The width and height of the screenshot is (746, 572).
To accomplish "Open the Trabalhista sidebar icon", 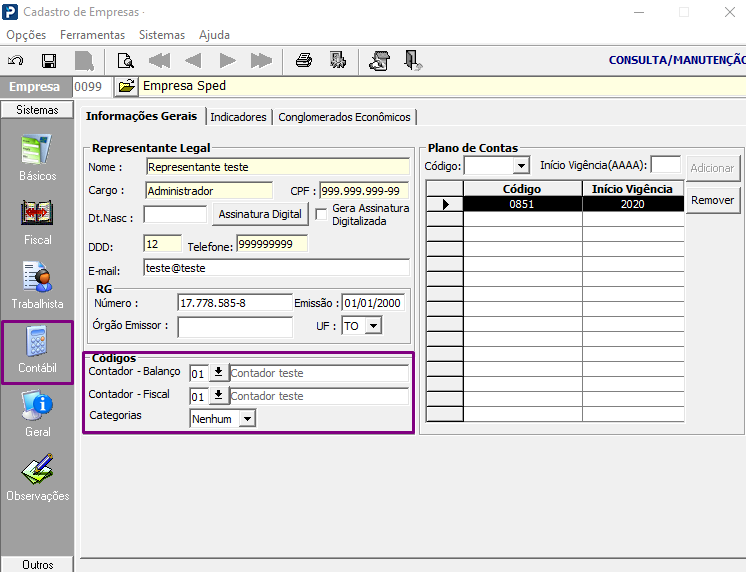I will point(37,286).
